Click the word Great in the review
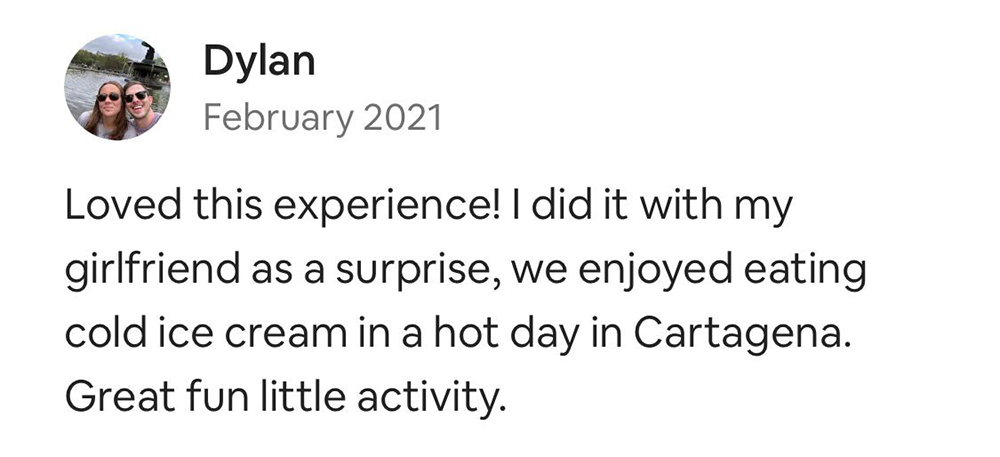This screenshot has height=457, width=1000. coord(120,396)
